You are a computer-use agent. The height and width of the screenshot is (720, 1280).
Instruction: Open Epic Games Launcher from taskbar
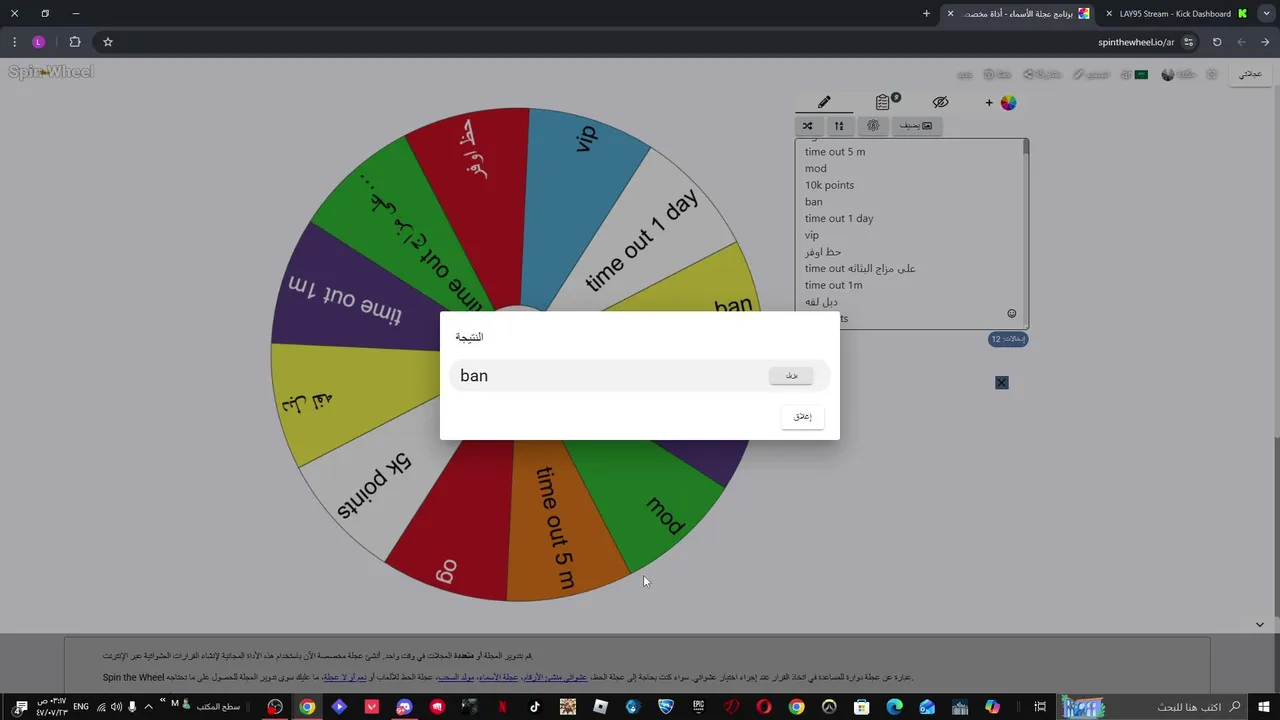point(698,707)
